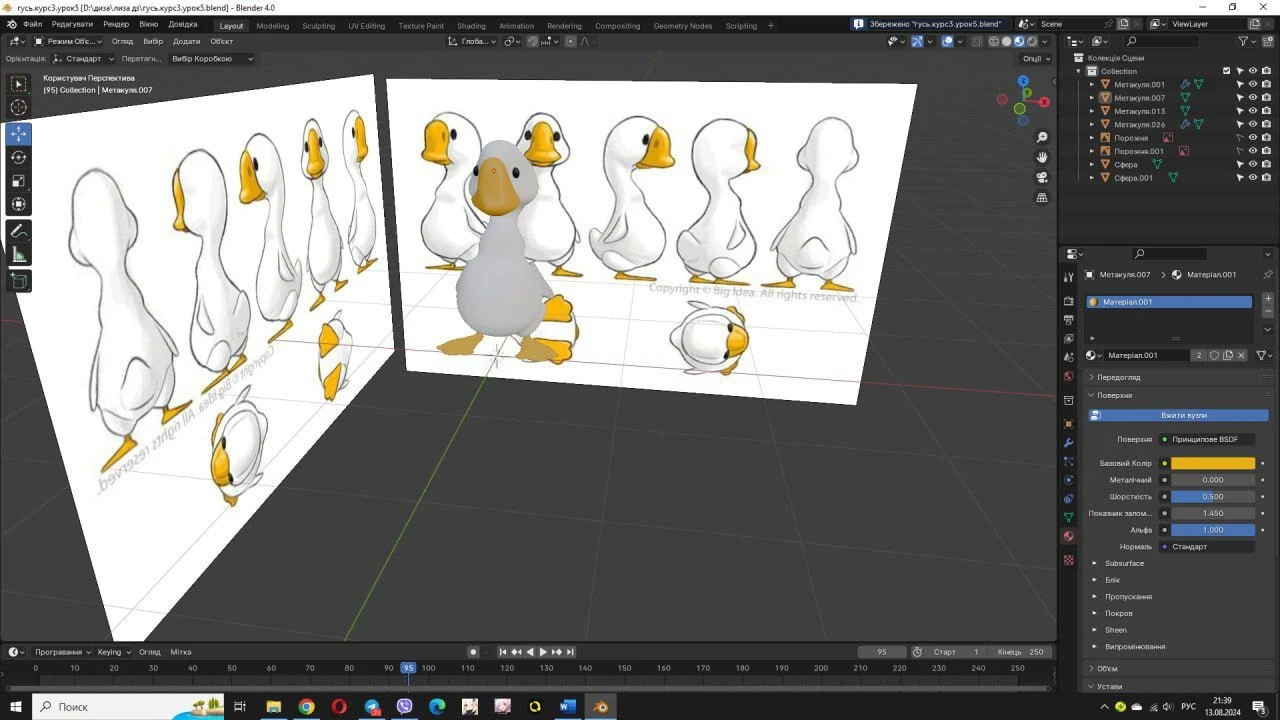Viewport: 1280px width, 720px height.
Task: Select the Measure tool
Action: click(x=19, y=255)
